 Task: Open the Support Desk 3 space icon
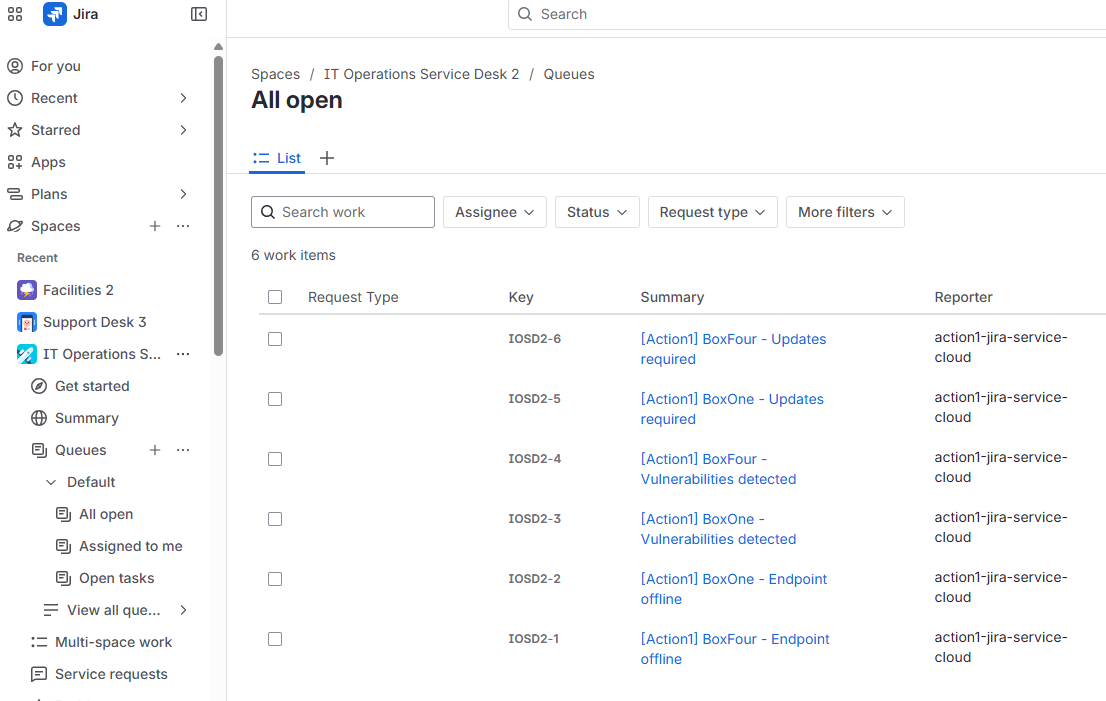27,321
